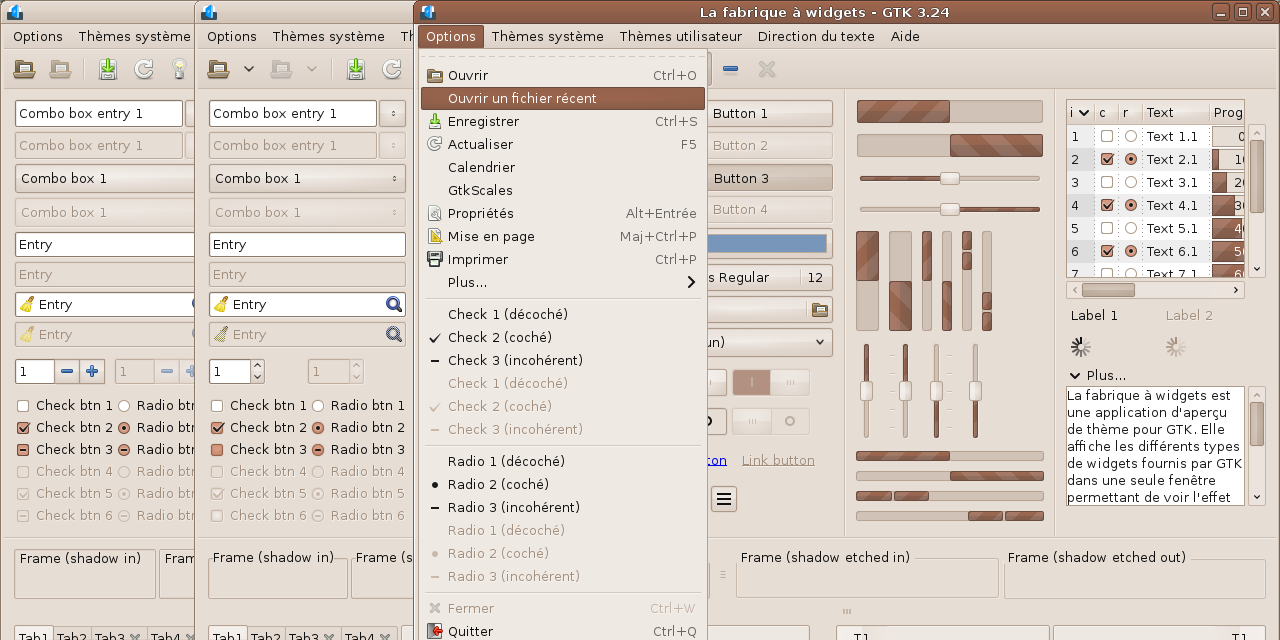Click the plus stepper in the leftmost window
The width and height of the screenshot is (1280, 640).
tap(93, 371)
